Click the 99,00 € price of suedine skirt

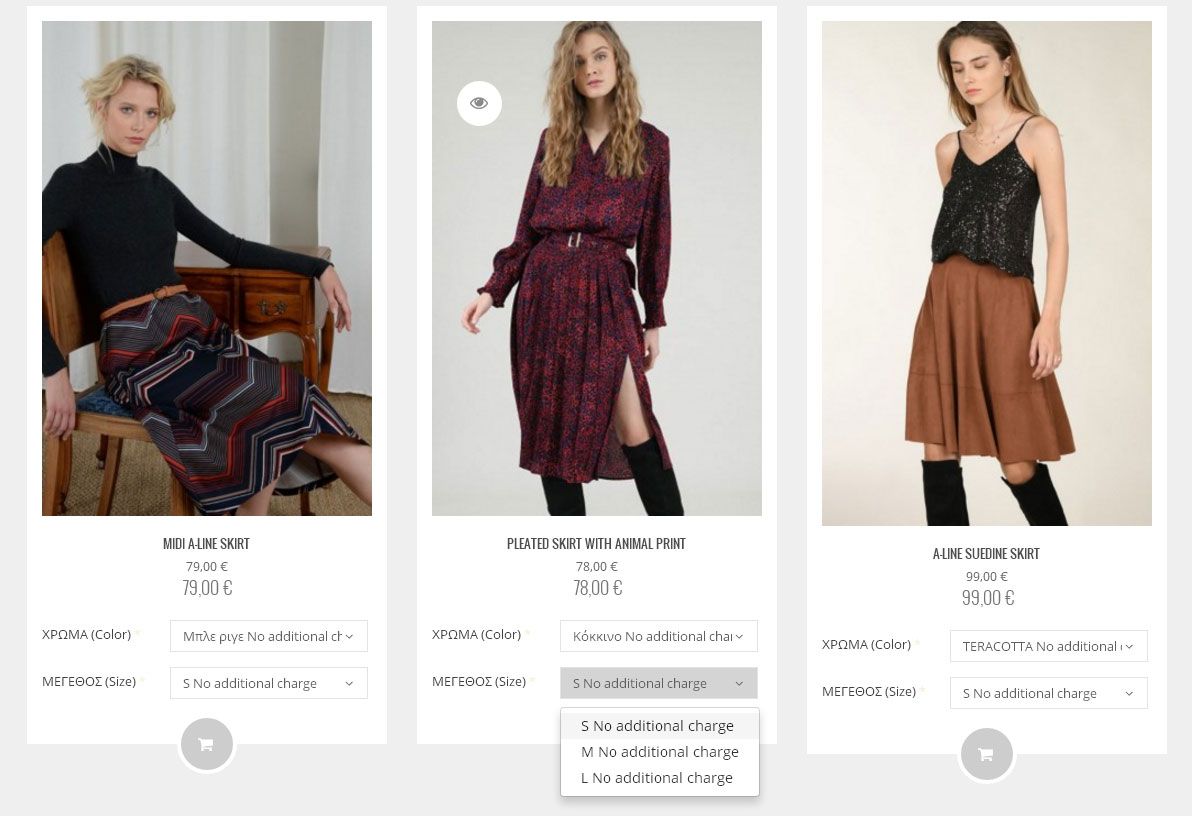pyautogui.click(x=987, y=598)
